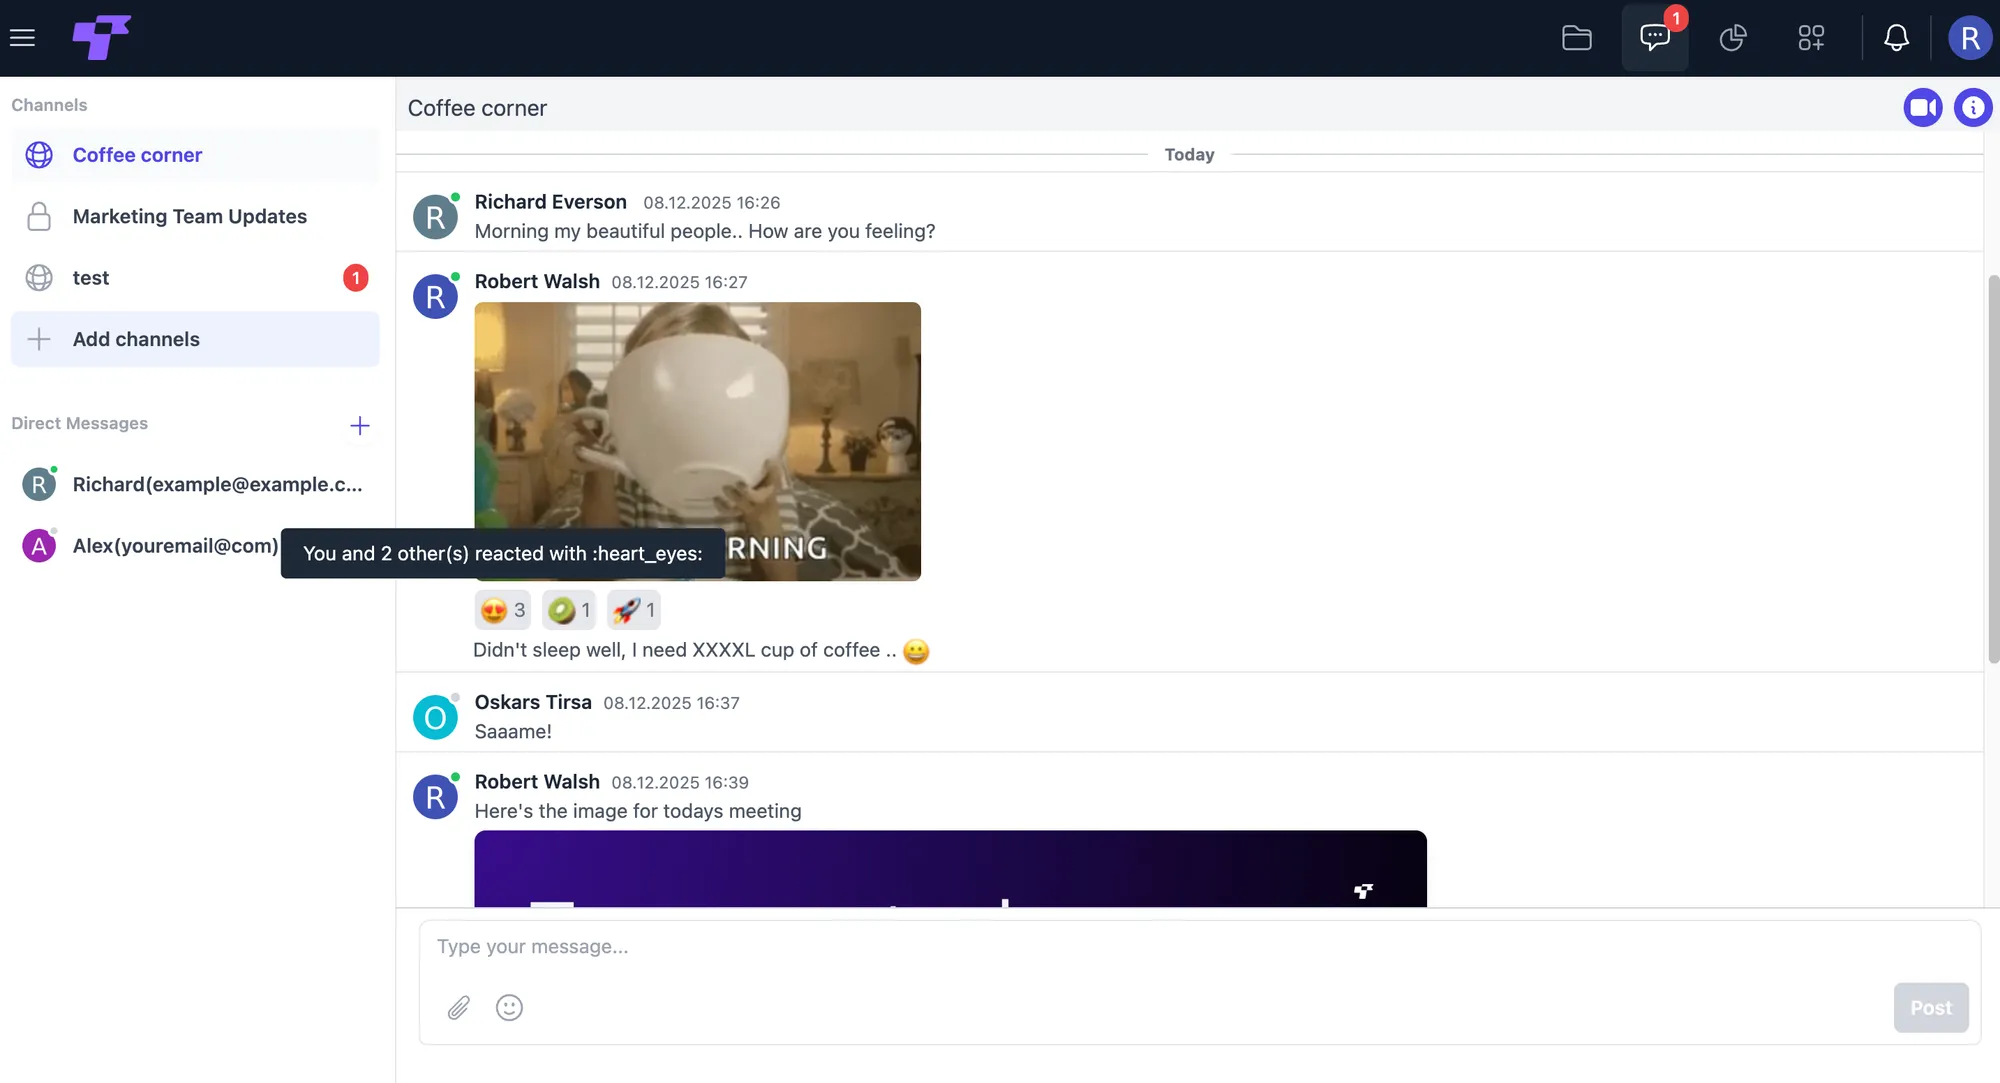The width and height of the screenshot is (2000, 1083).
Task: Click the Post button
Action: click(1931, 1008)
